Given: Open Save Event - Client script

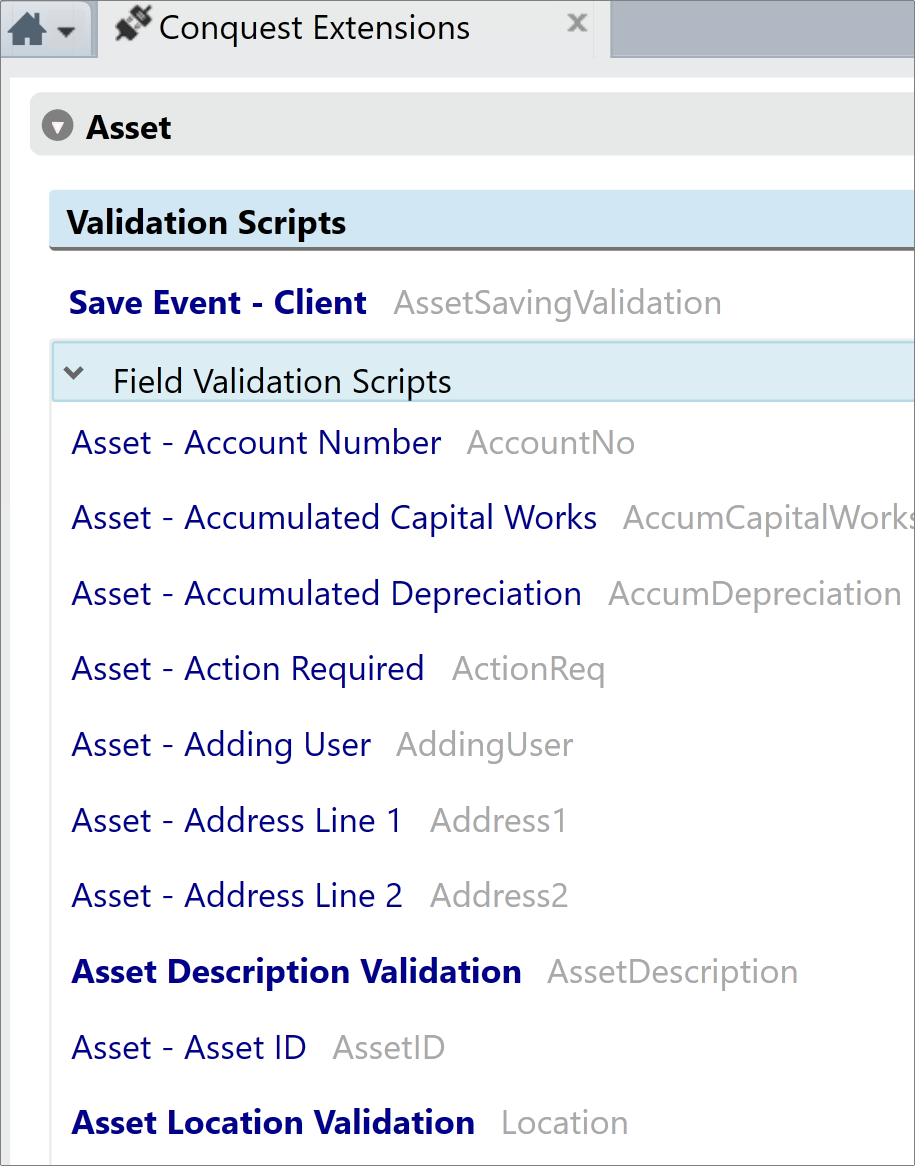Looking at the screenshot, I should pos(218,303).
